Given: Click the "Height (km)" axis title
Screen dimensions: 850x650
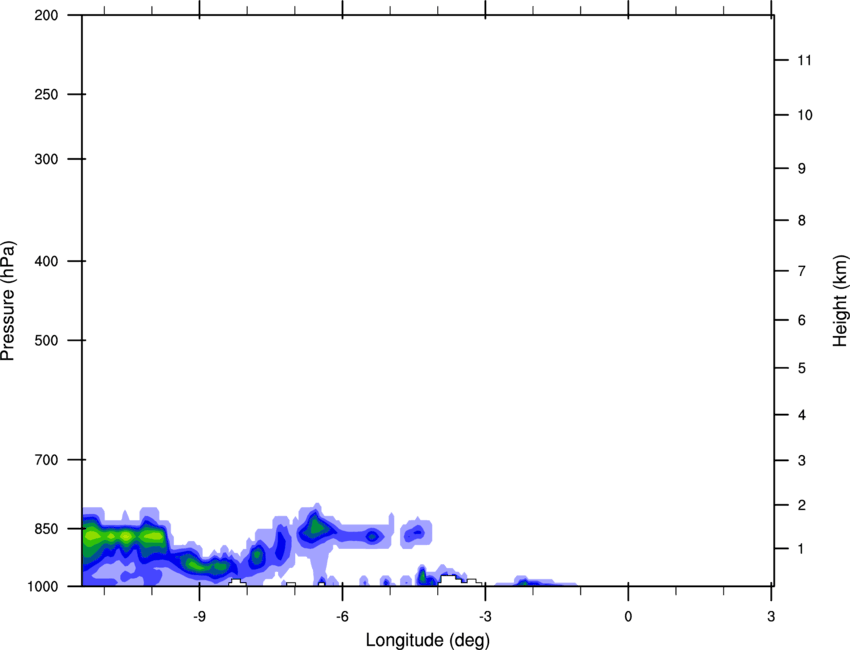Looking at the screenshot, I should pos(840,301).
